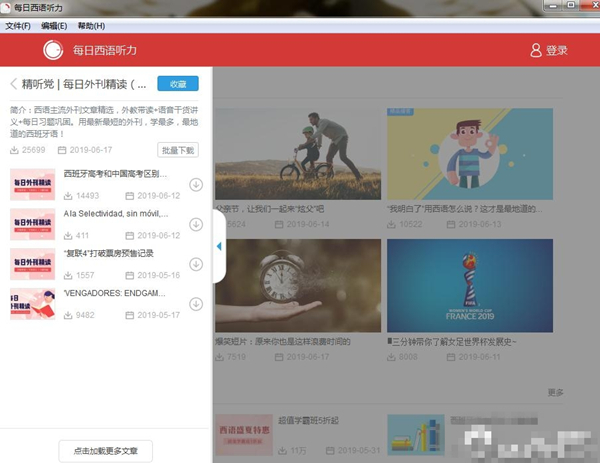
Task: Open father and child bicycle image
Action: (298, 154)
